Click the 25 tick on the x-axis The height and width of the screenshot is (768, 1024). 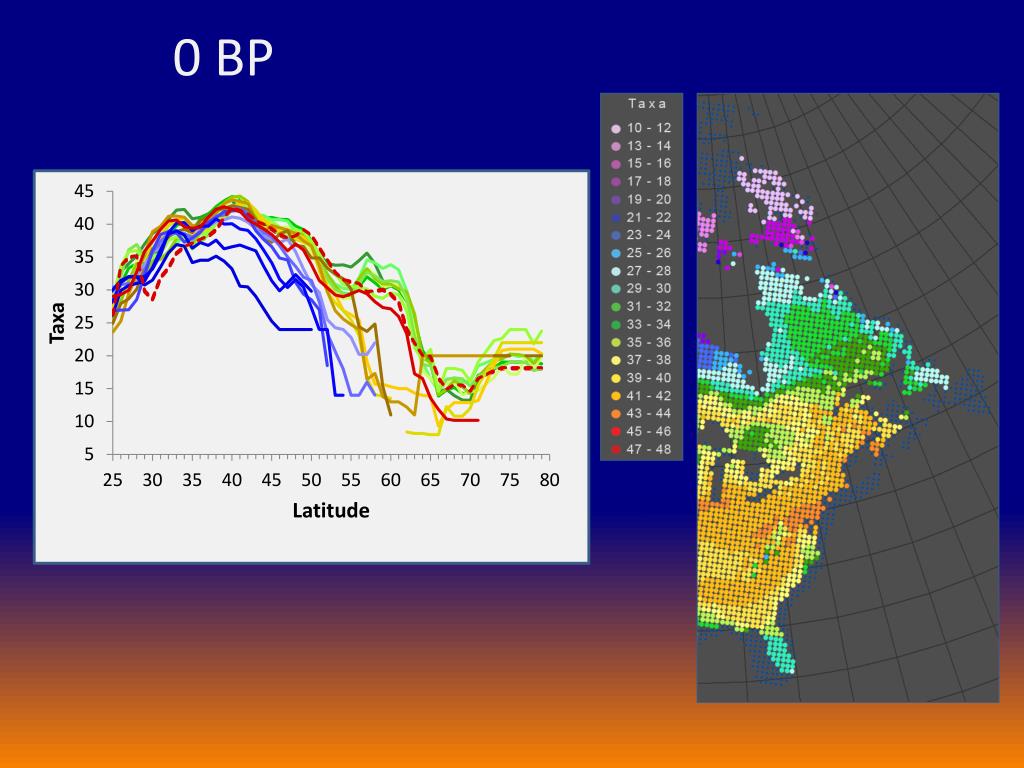(112, 480)
